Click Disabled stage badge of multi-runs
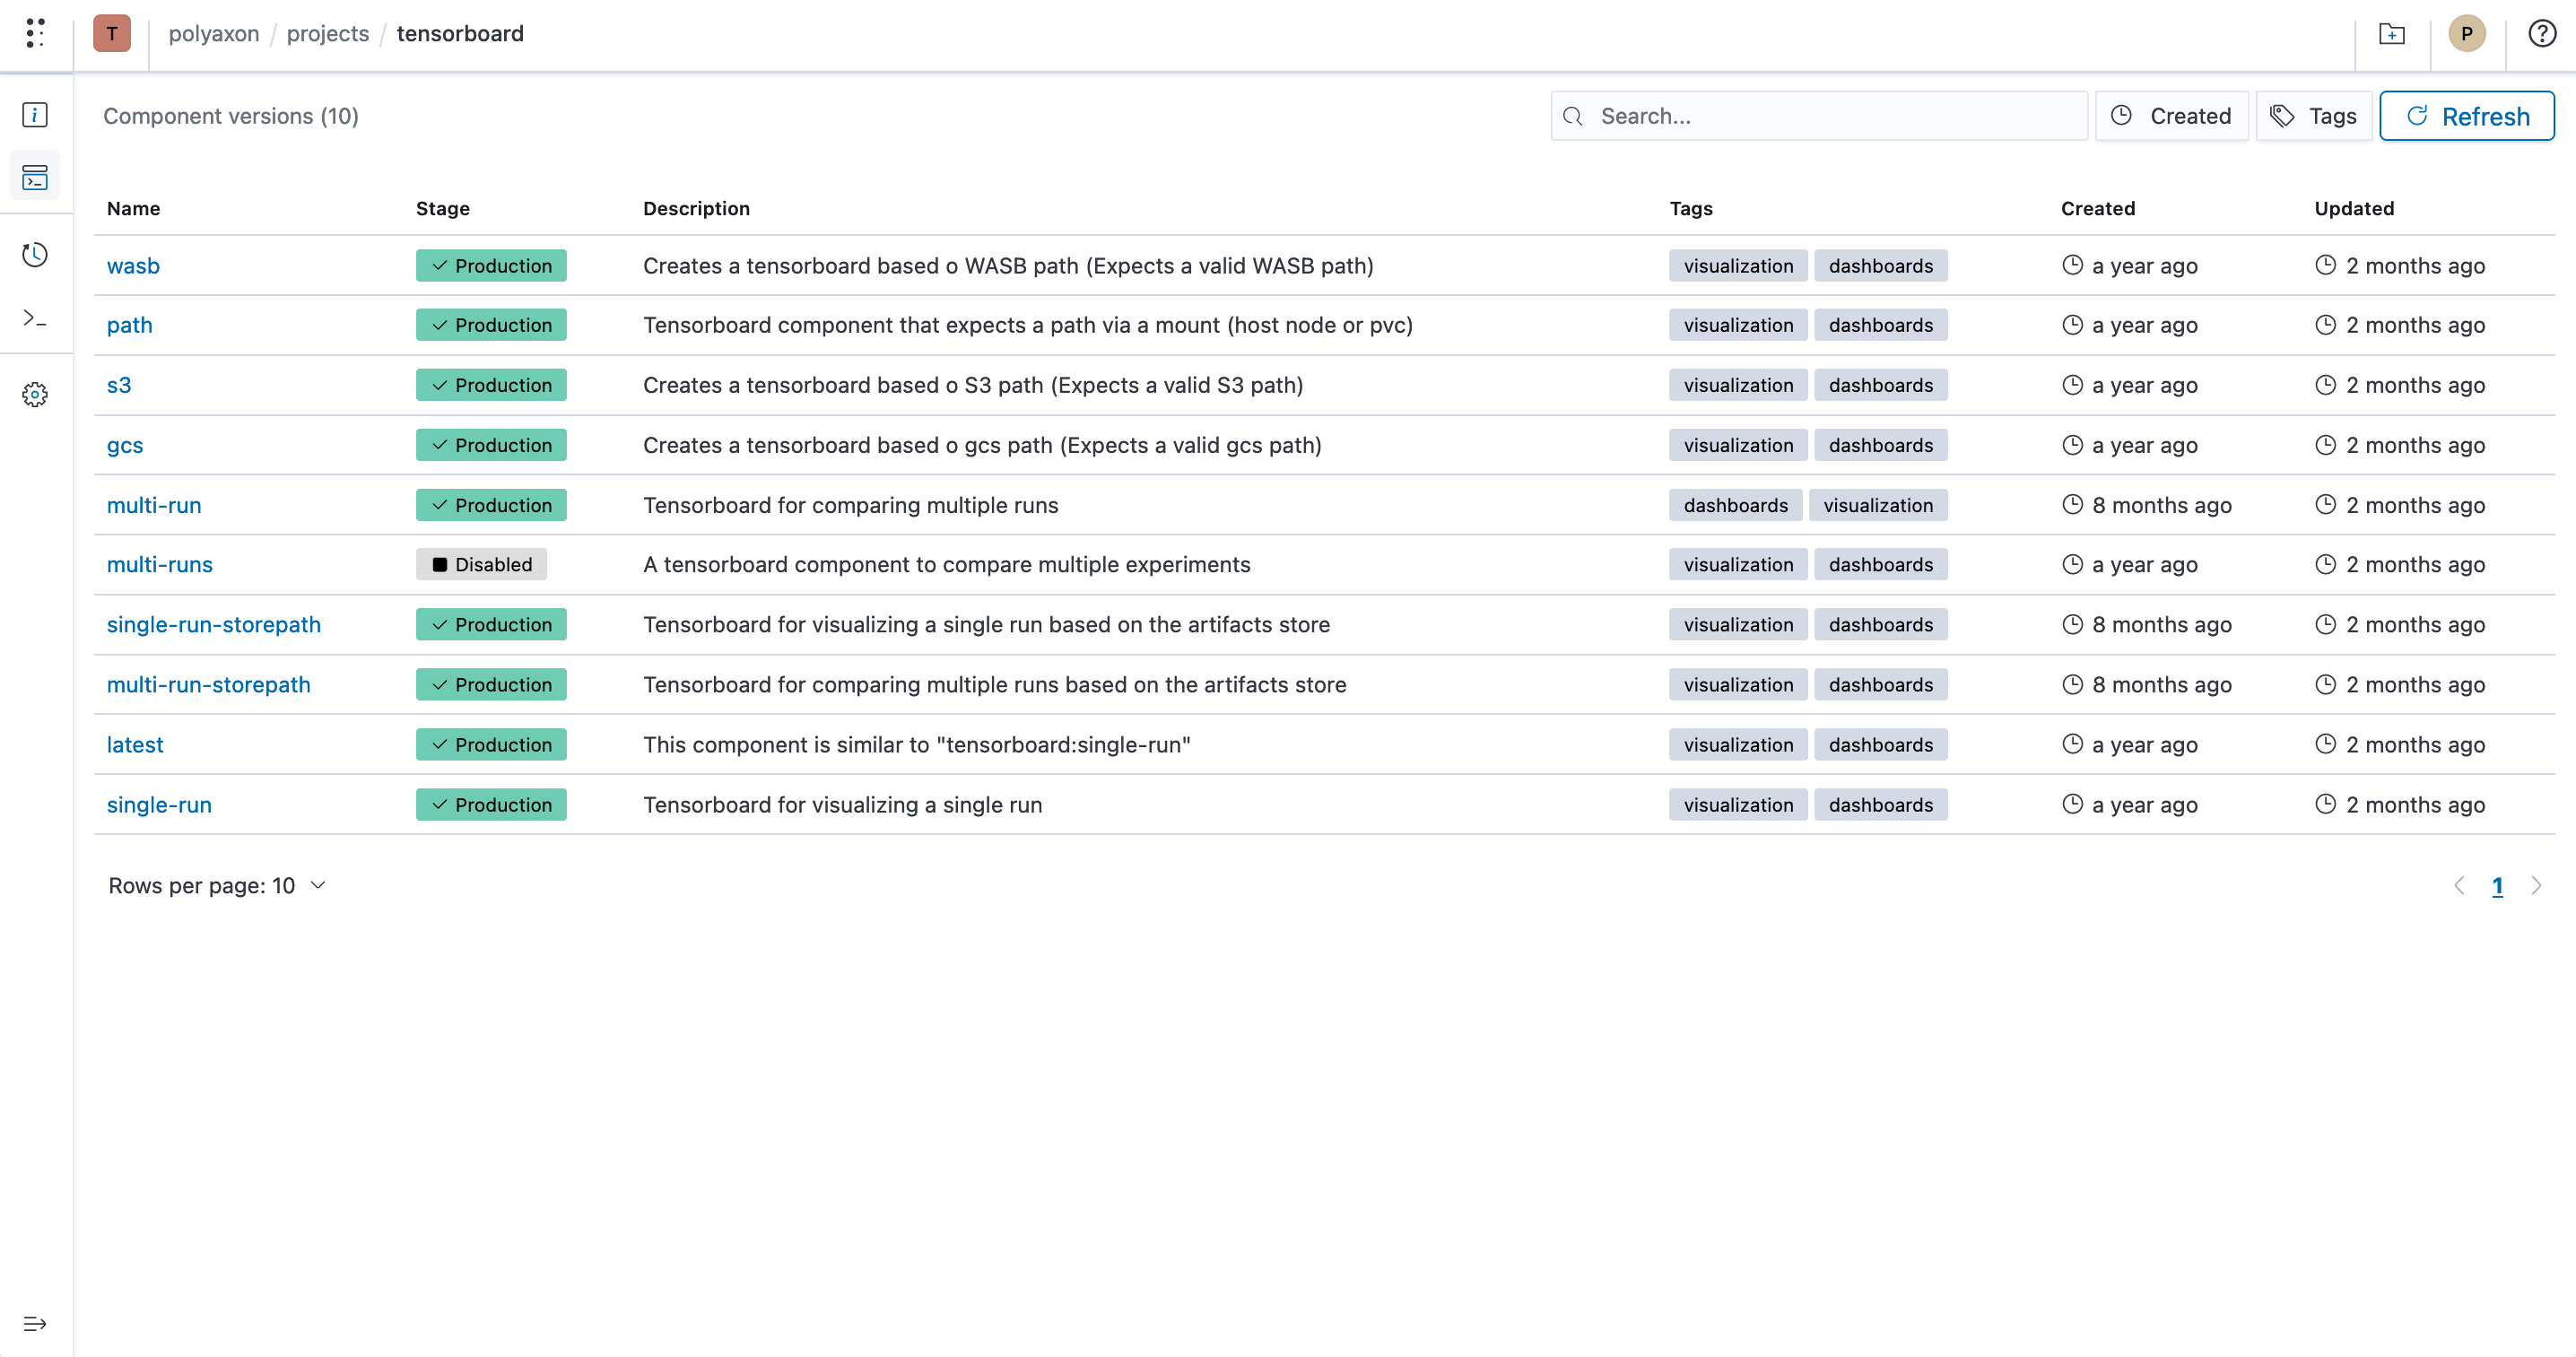The width and height of the screenshot is (2576, 1357). click(481, 564)
